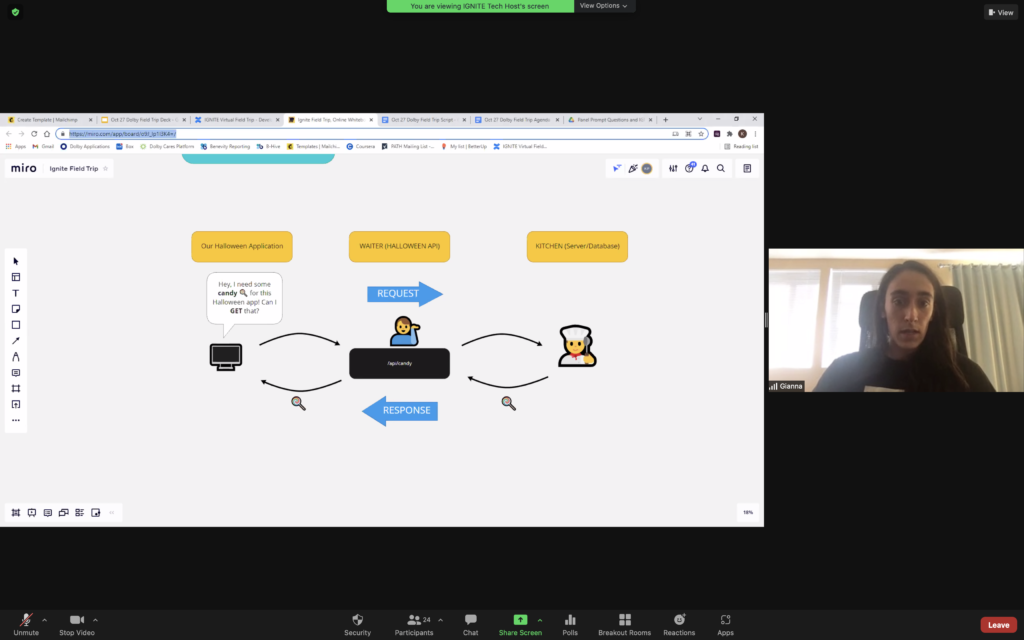Select the Miro text tool
The width and height of the screenshot is (1024, 640).
pos(16,293)
